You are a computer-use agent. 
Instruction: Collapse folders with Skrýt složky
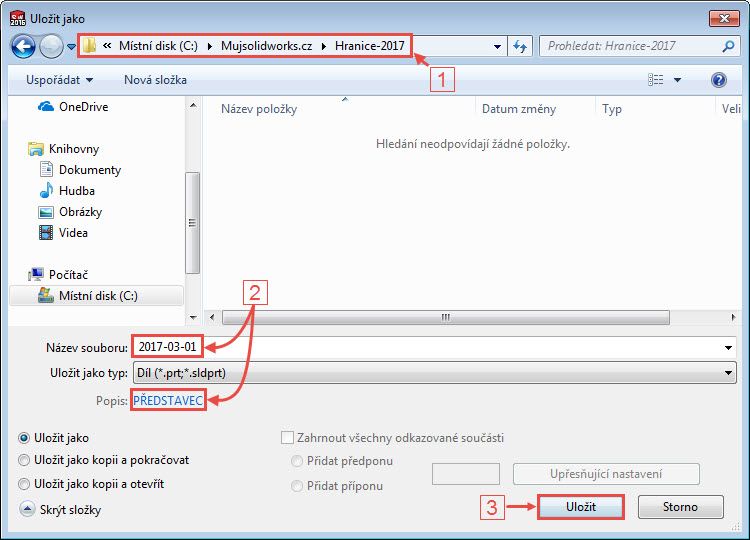point(60,510)
